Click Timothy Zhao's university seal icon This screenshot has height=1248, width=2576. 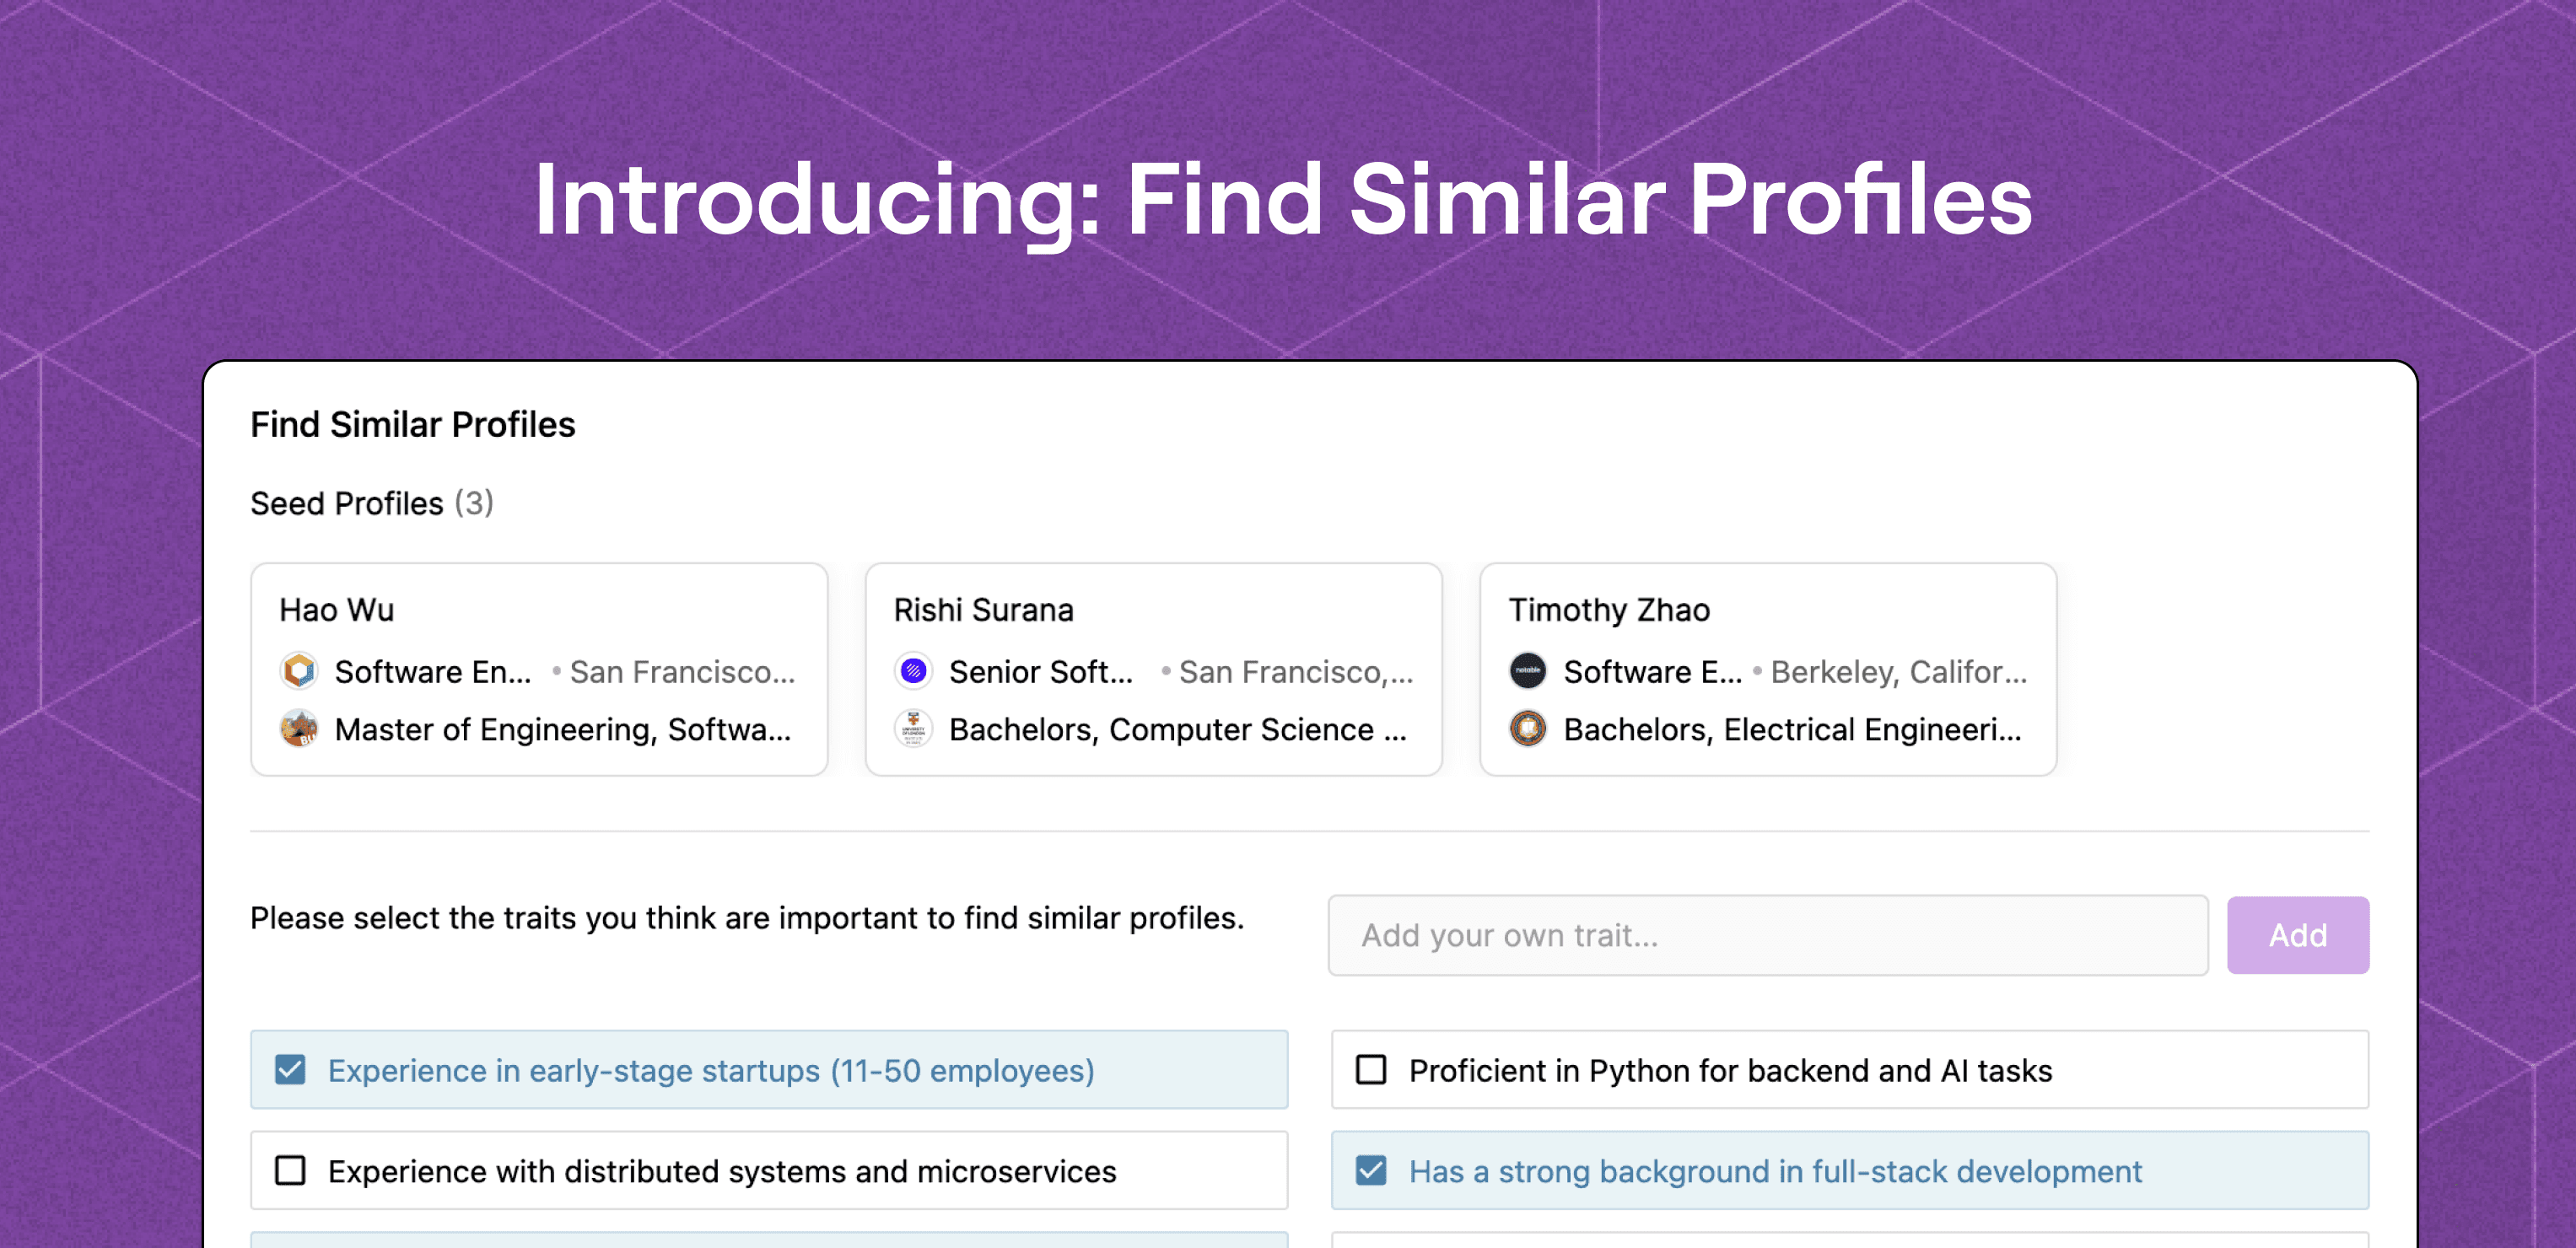[x=1528, y=729]
